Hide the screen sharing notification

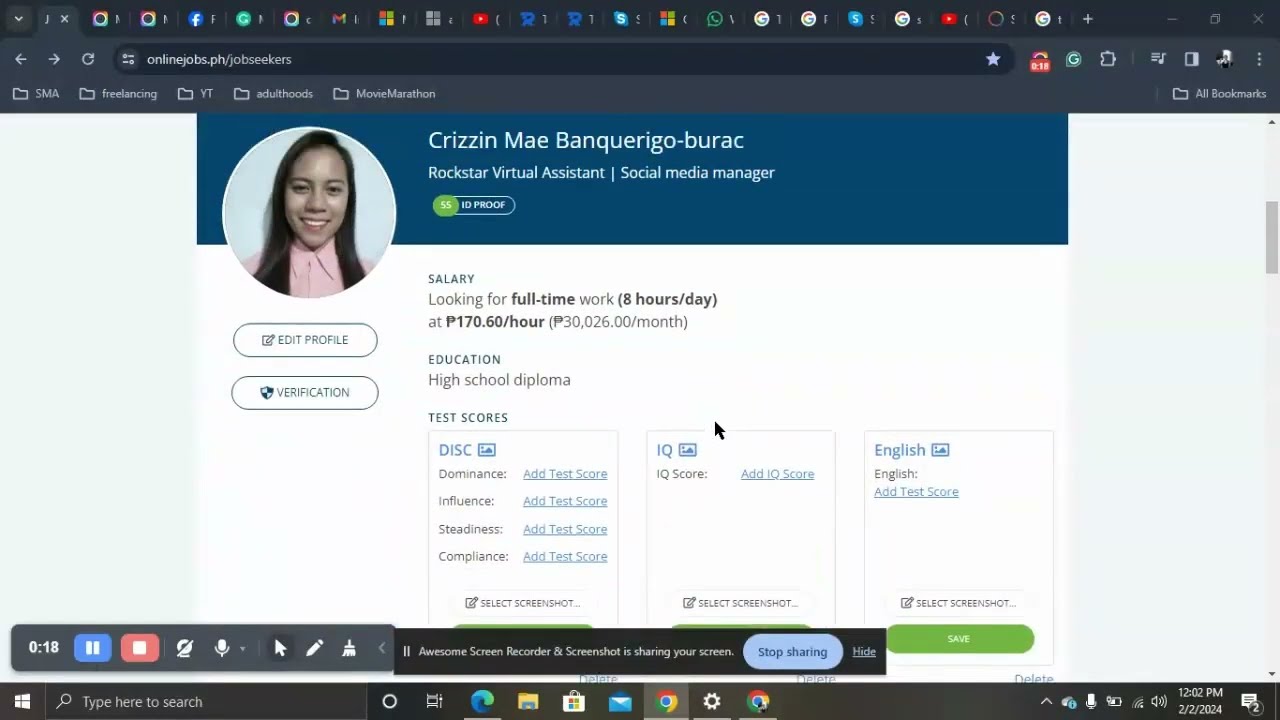pyautogui.click(x=864, y=652)
